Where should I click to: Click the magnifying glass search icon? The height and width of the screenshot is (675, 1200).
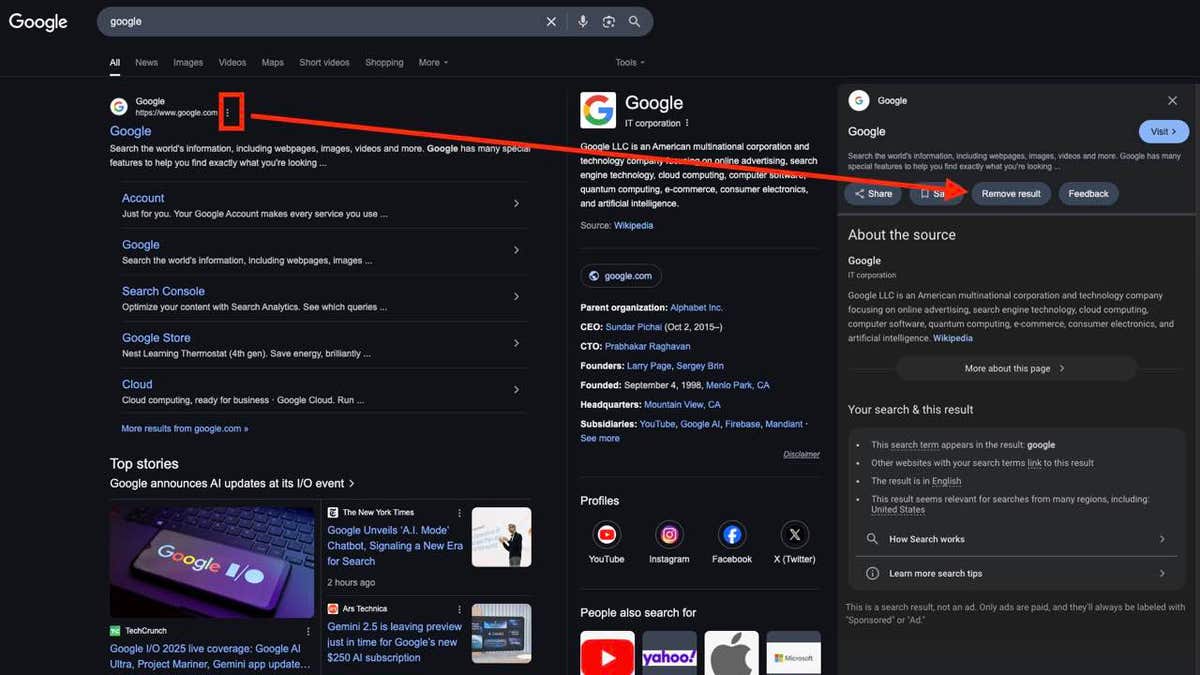pyautogui.click(x=634, y=22)
